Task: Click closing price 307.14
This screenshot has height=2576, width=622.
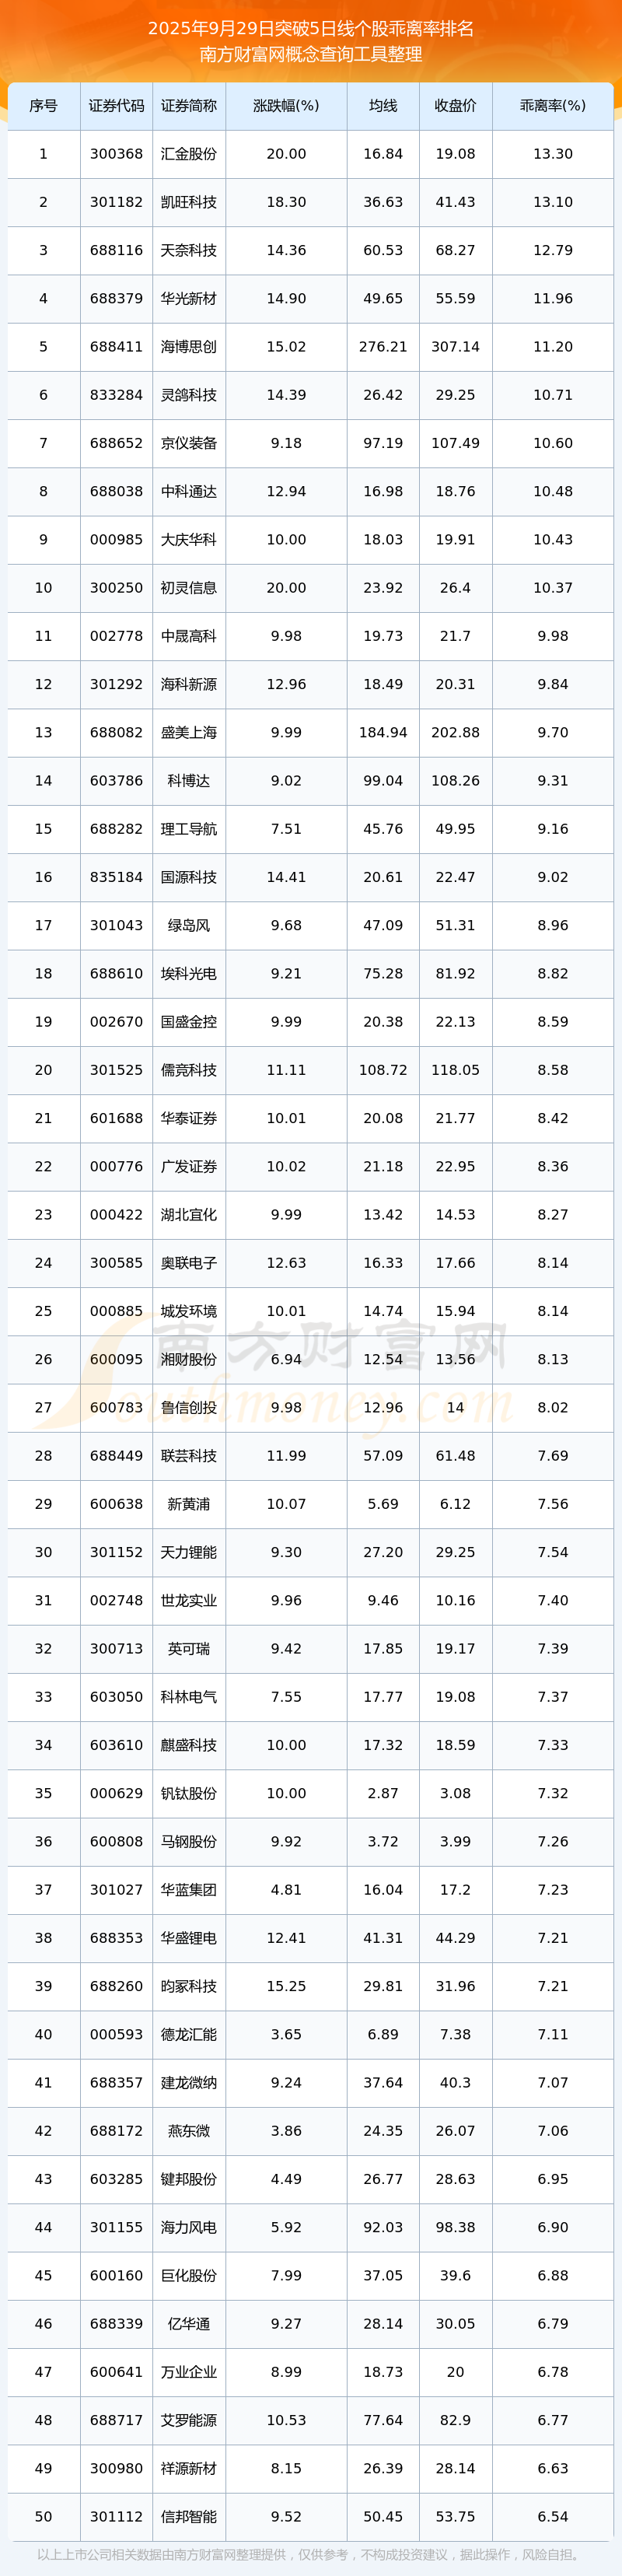Action: [x=455, y=347]
